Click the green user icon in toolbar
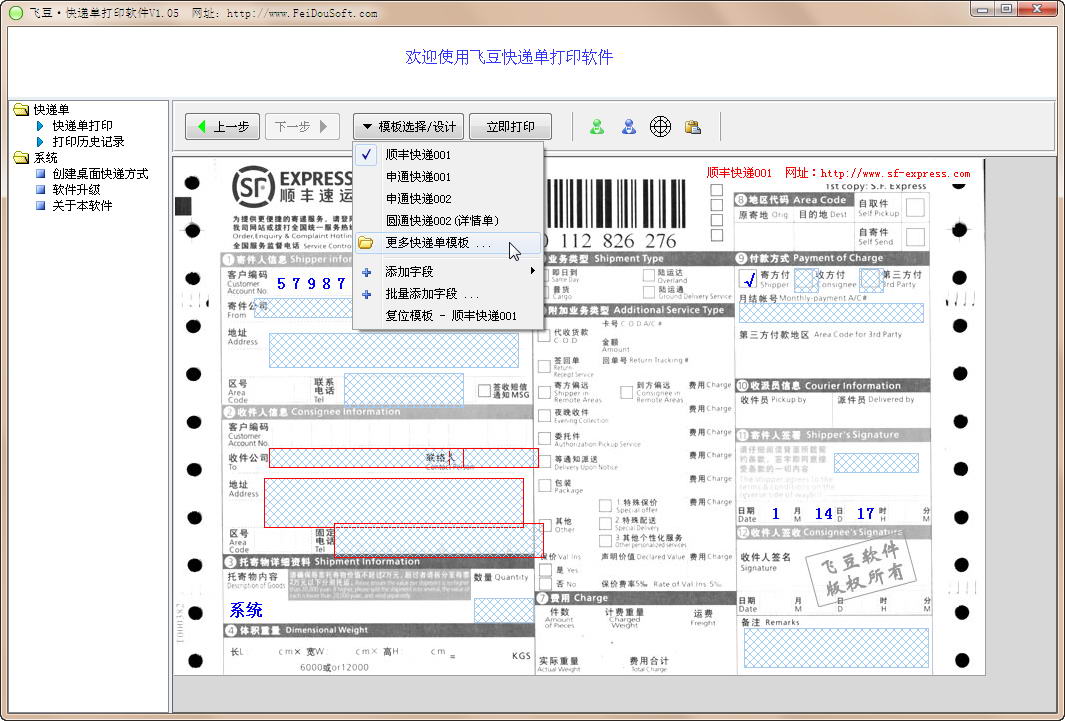This screenshot has width=1065, height=721. click(x=597, y=126)
